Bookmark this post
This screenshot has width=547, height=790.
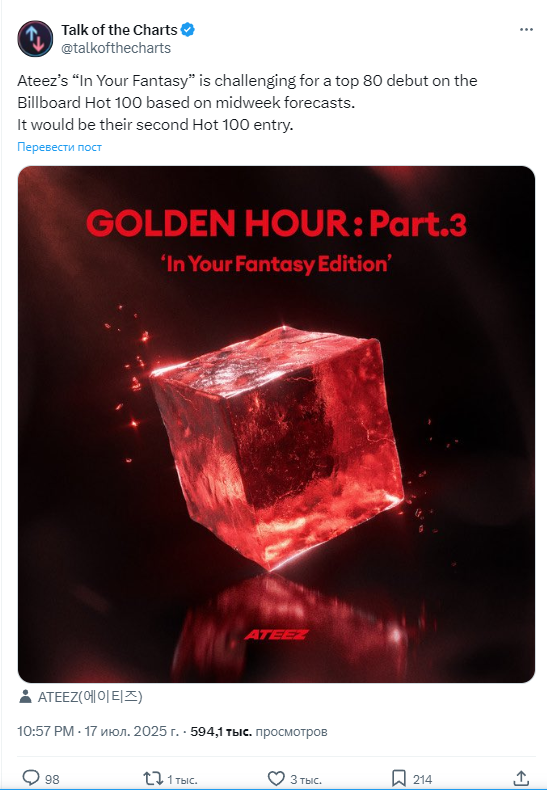click(x=398, y=778)
